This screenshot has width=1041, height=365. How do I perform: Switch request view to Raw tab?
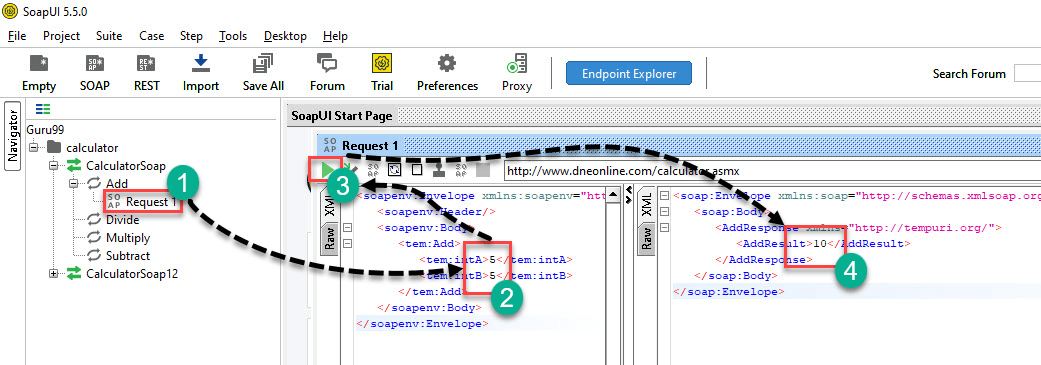tap(329, 237)
